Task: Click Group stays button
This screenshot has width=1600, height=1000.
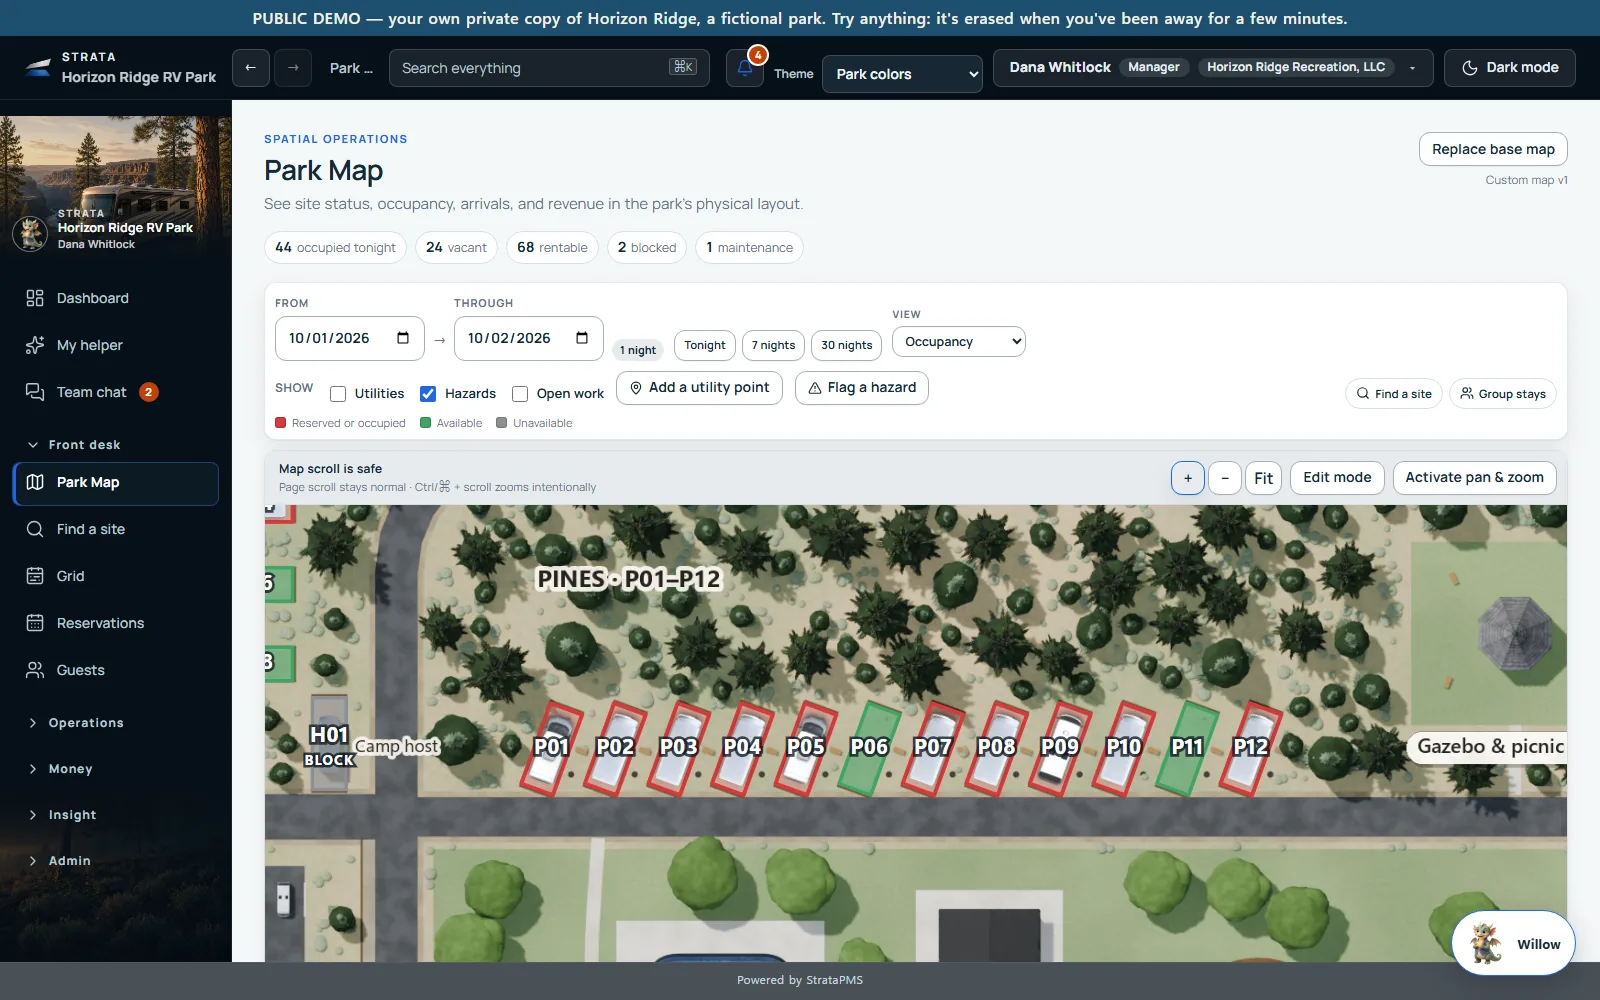Action: coord(1503,394)
